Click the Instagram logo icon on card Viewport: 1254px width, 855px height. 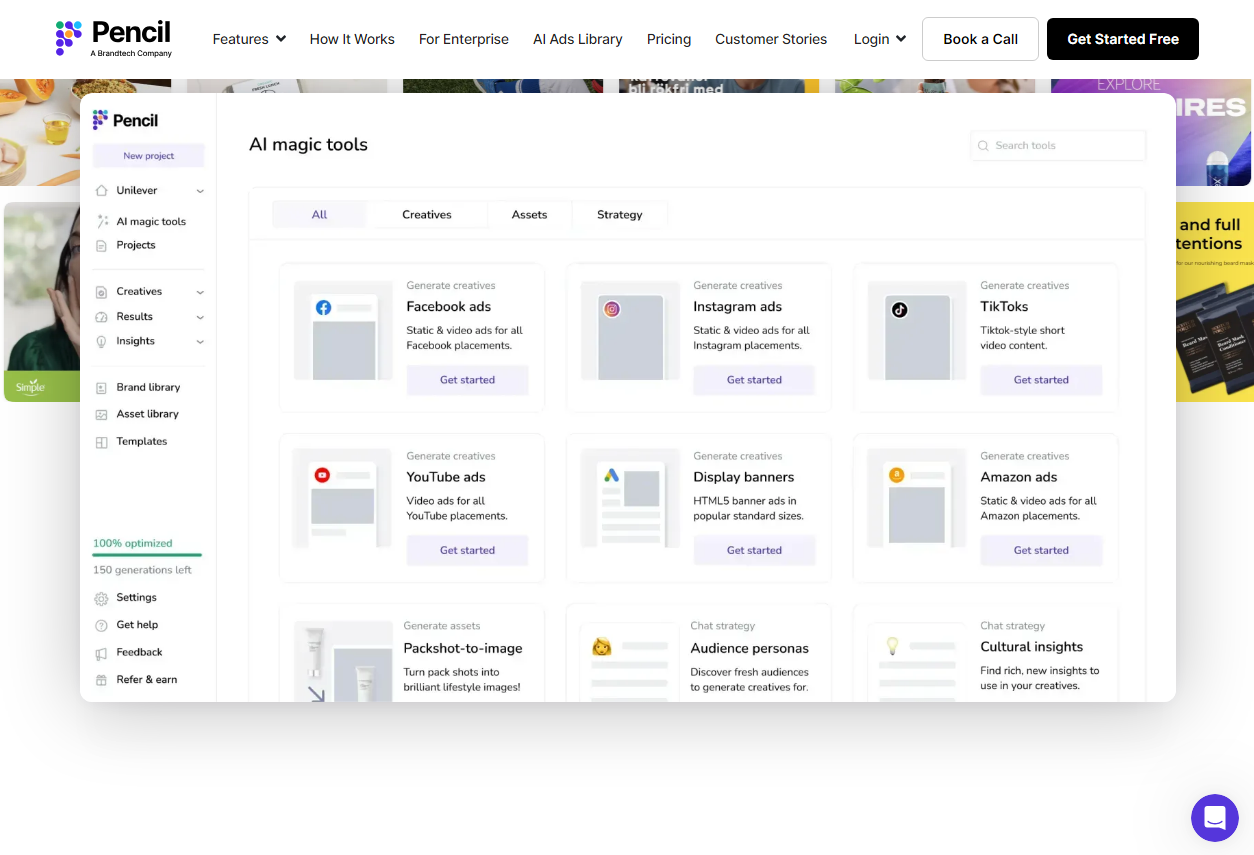tap(612, 309)
